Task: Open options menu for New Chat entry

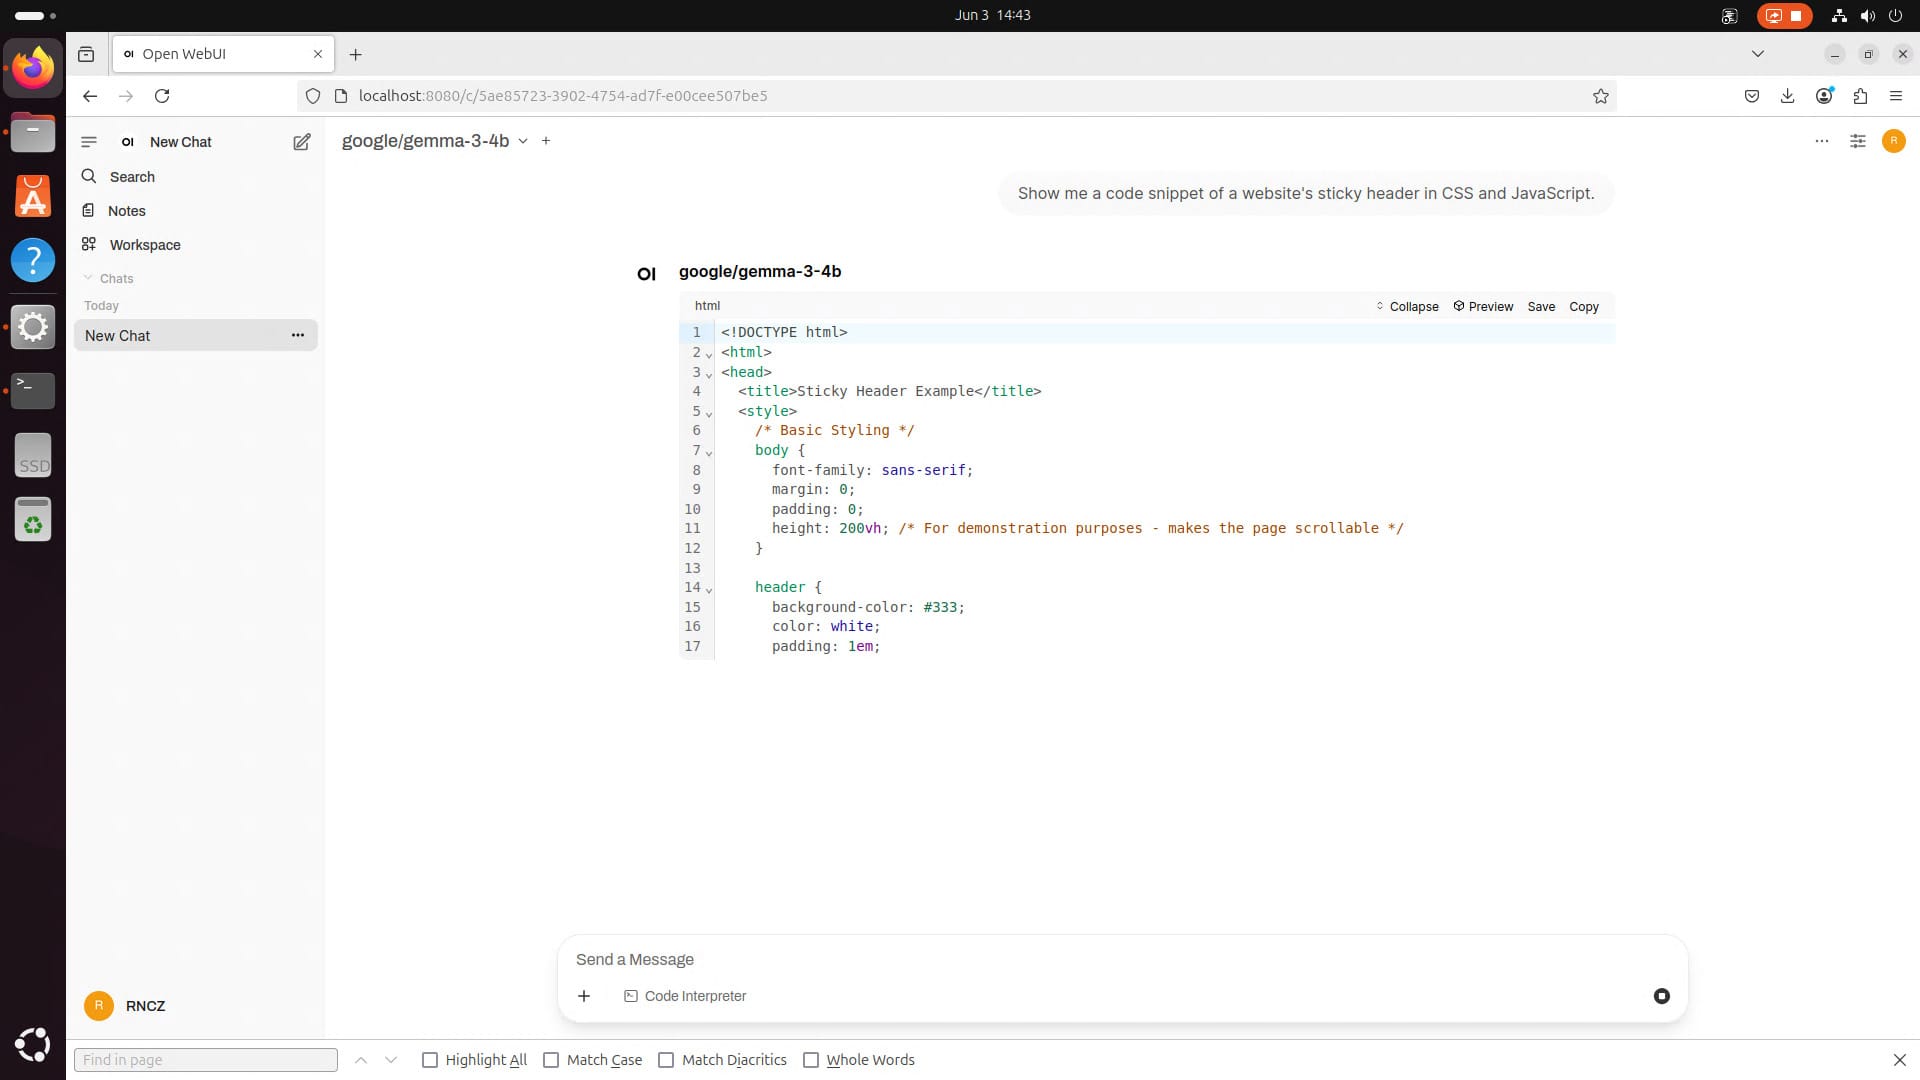Action: tap(297, 336)
